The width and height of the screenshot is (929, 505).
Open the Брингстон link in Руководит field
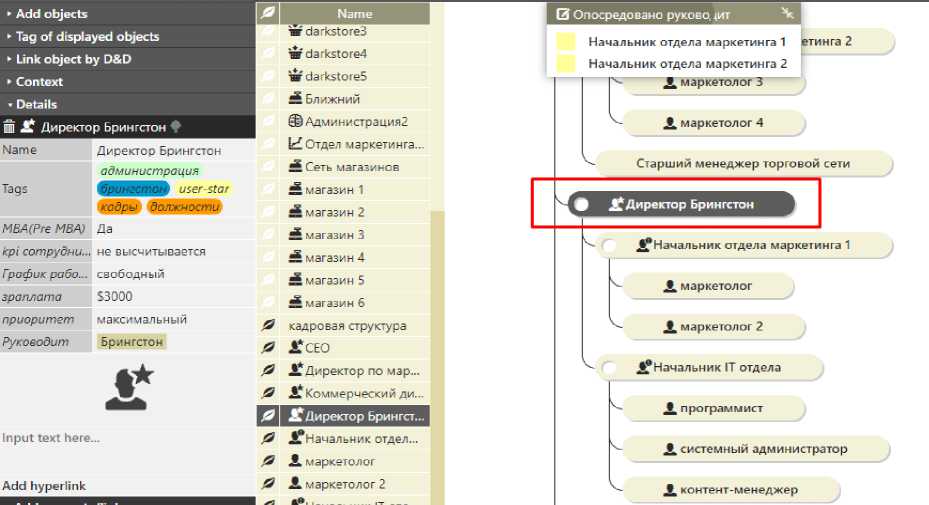pyautogui.click(x=131, y=341)
